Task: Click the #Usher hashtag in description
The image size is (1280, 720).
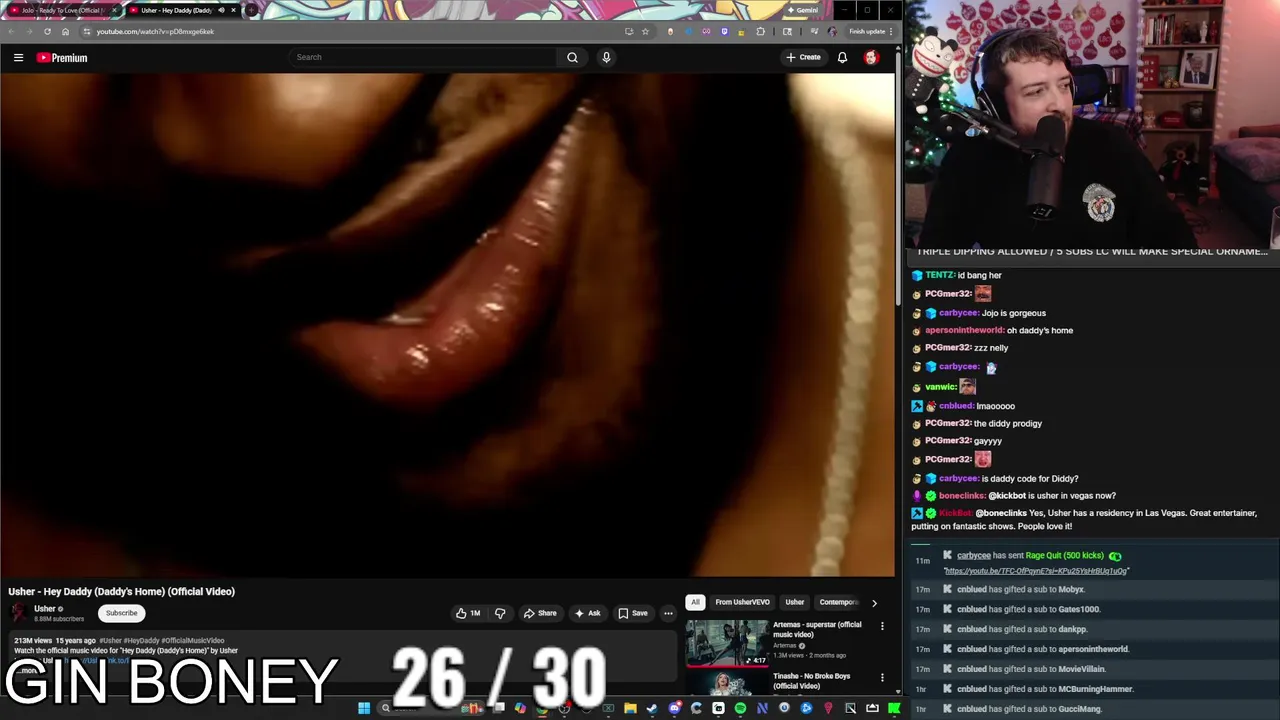Action: tap(112, 640)
